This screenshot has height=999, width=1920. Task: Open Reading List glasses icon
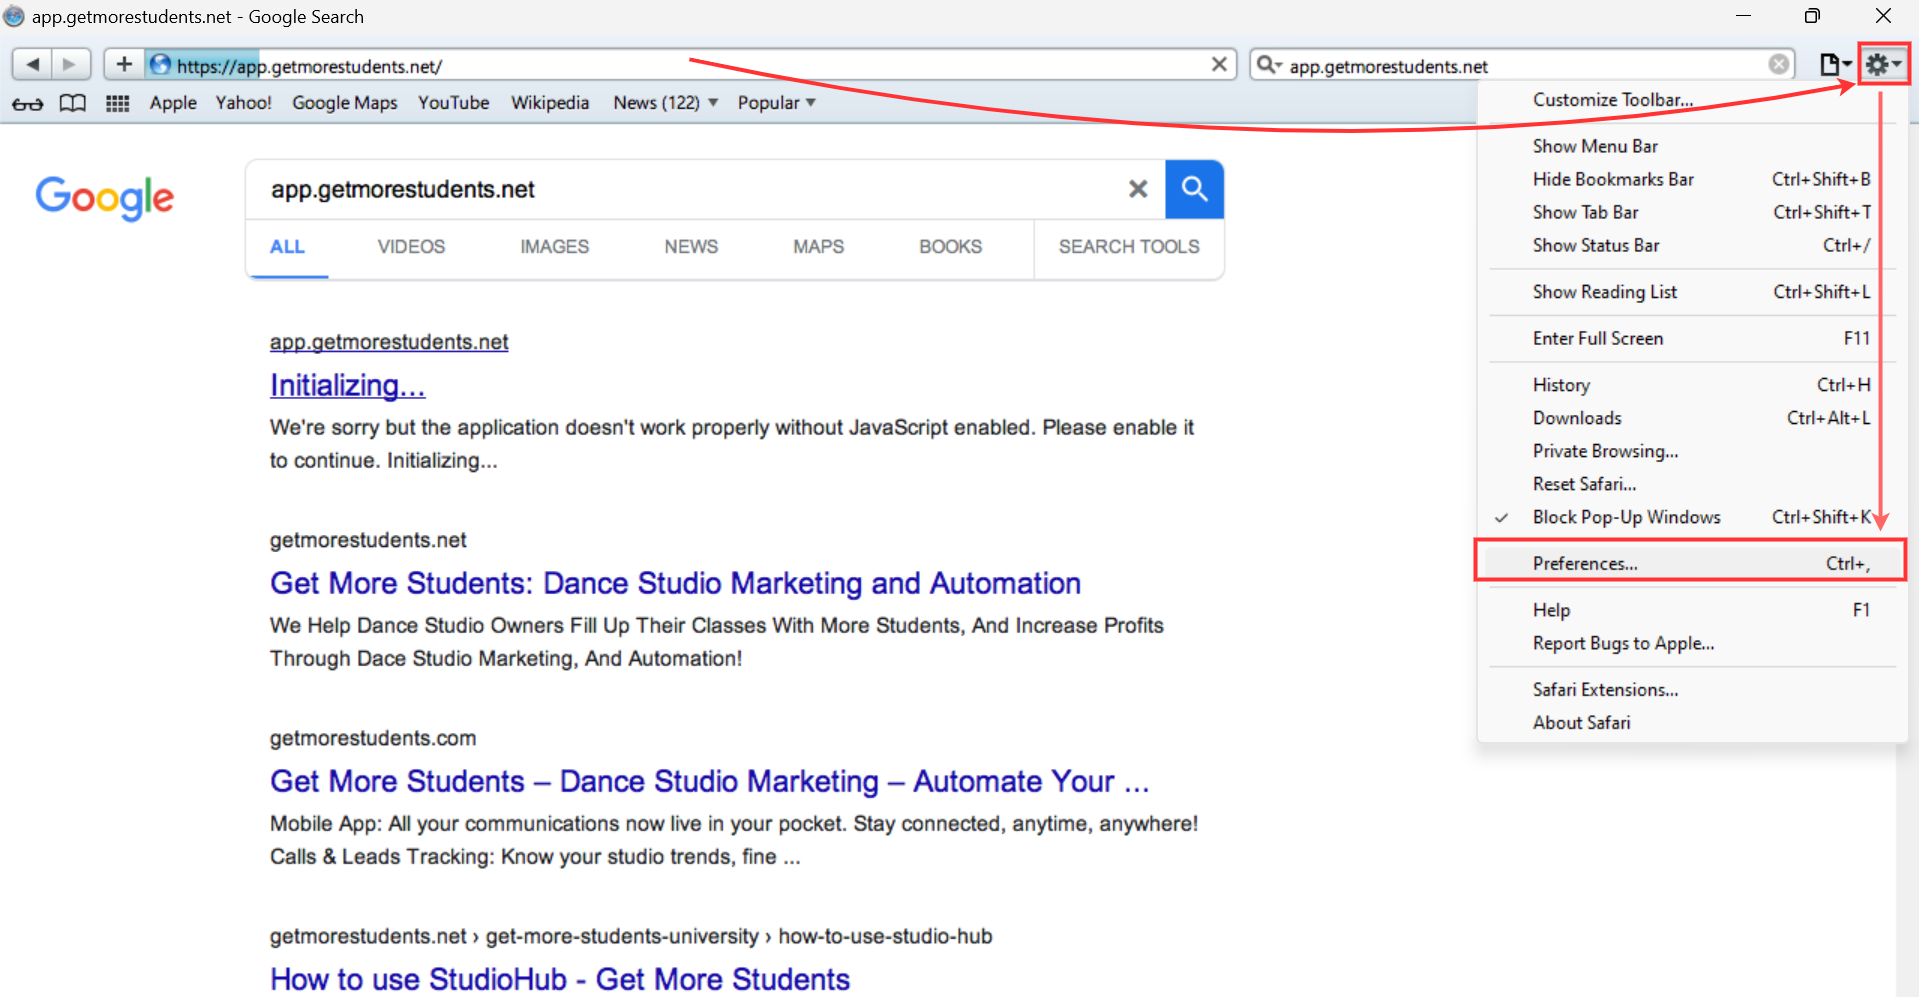(28, 103)
